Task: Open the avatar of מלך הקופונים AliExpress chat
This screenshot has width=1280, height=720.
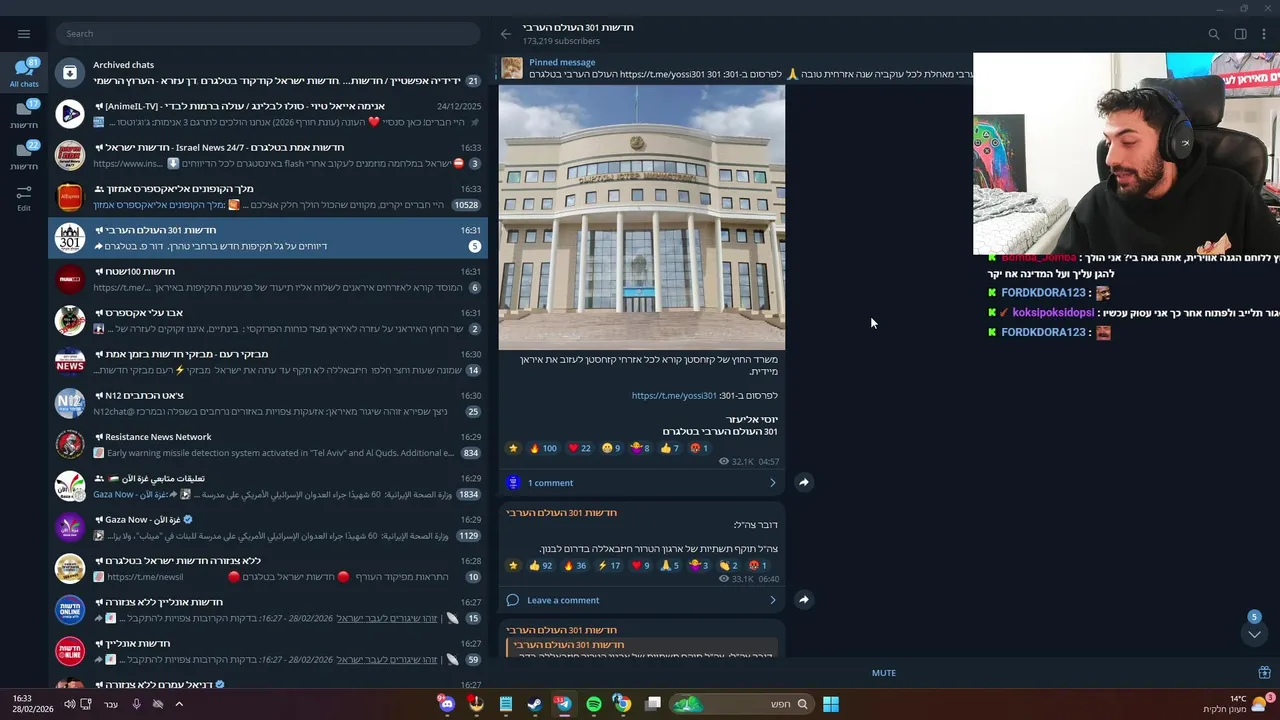Action: click(70, 196)
